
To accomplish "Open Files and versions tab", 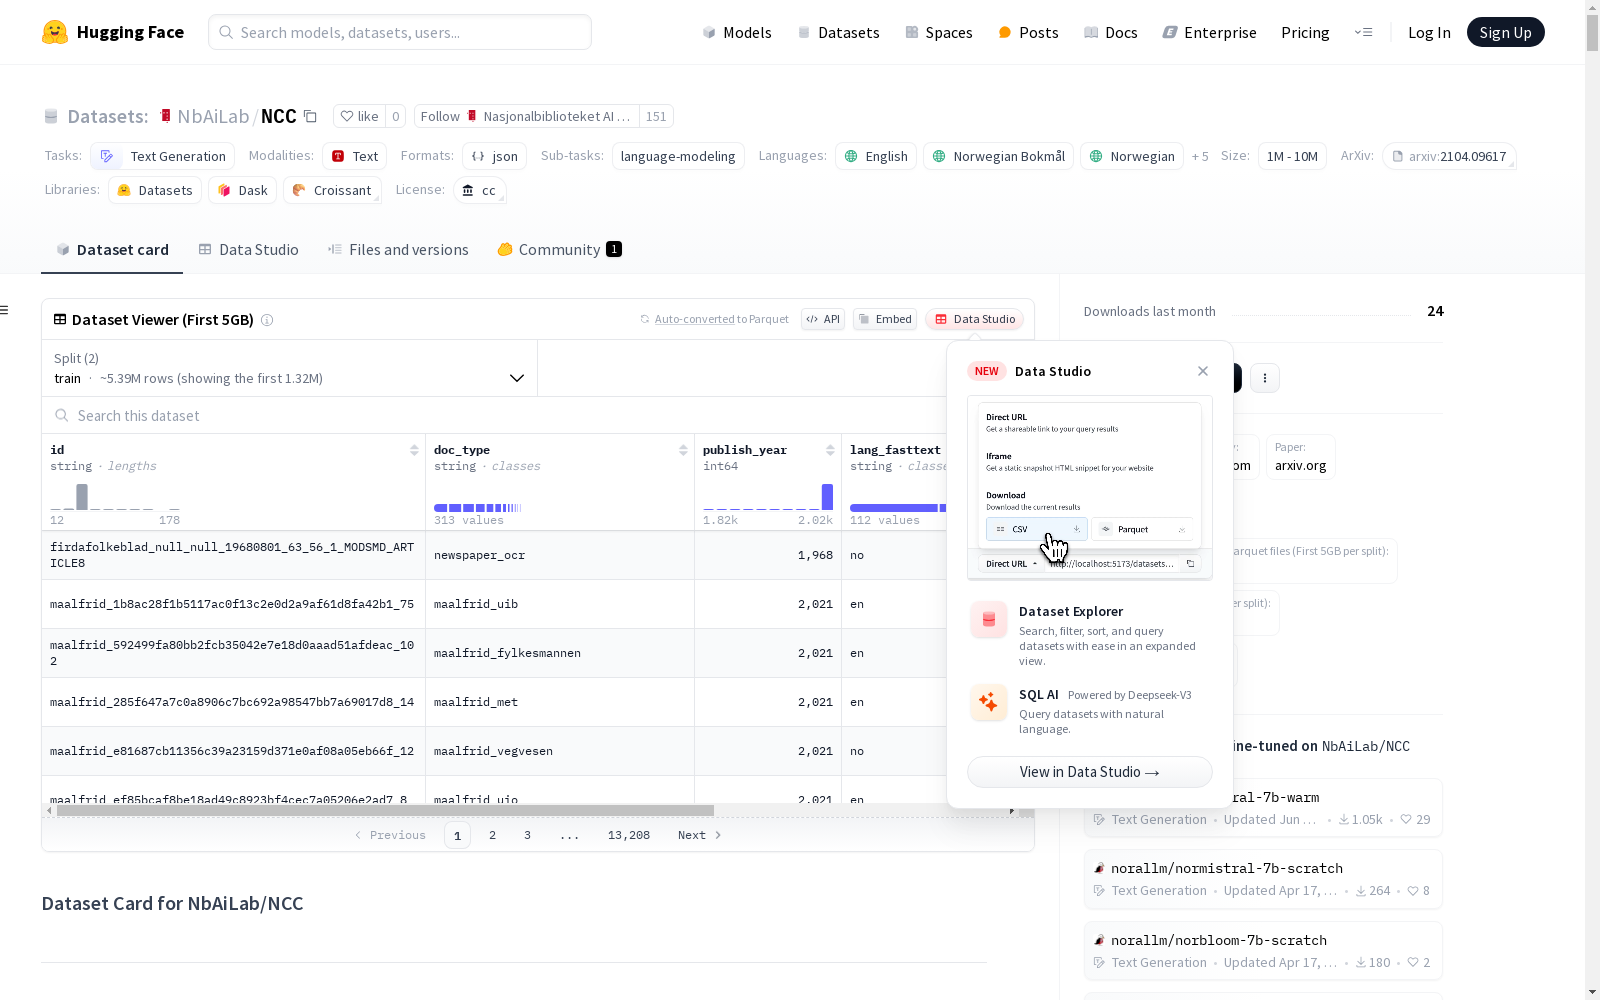I will point(398,250).
